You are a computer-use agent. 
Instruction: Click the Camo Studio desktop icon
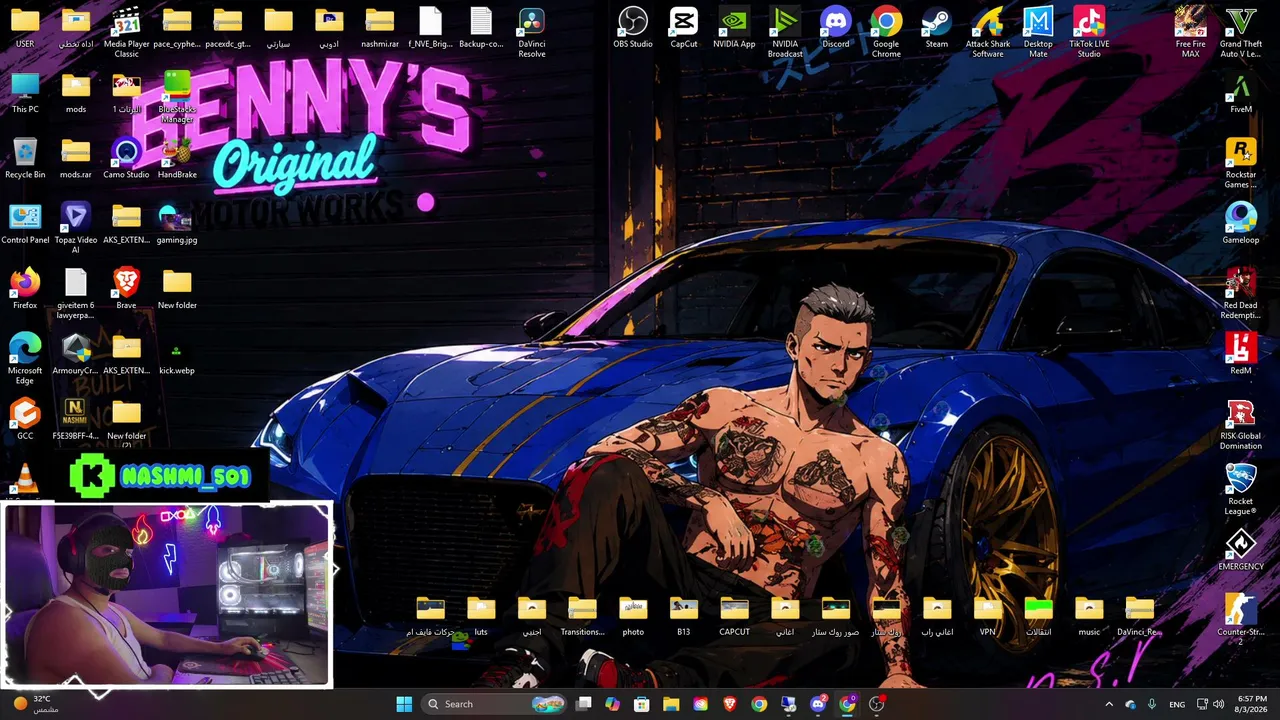(x=126, y=159)
